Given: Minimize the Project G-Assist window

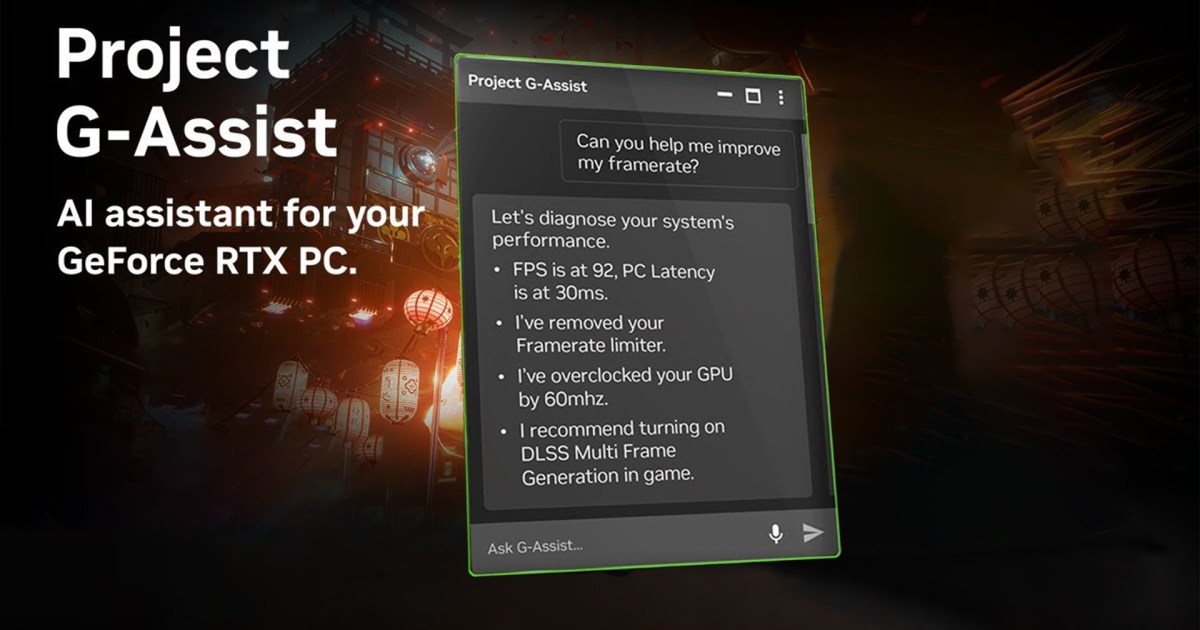Looking at the screenshot, I should point(725,96).
